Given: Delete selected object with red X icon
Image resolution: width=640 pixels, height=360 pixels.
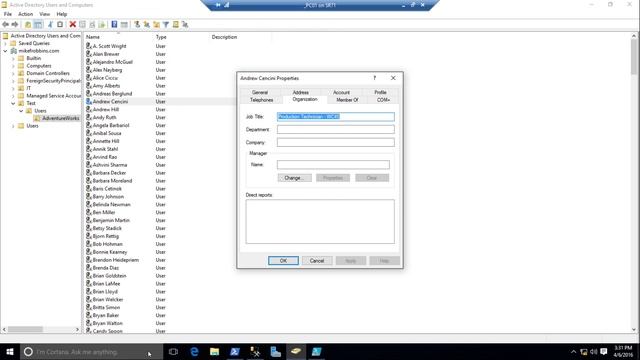Looking at the screenshot, I should [73, 24].
